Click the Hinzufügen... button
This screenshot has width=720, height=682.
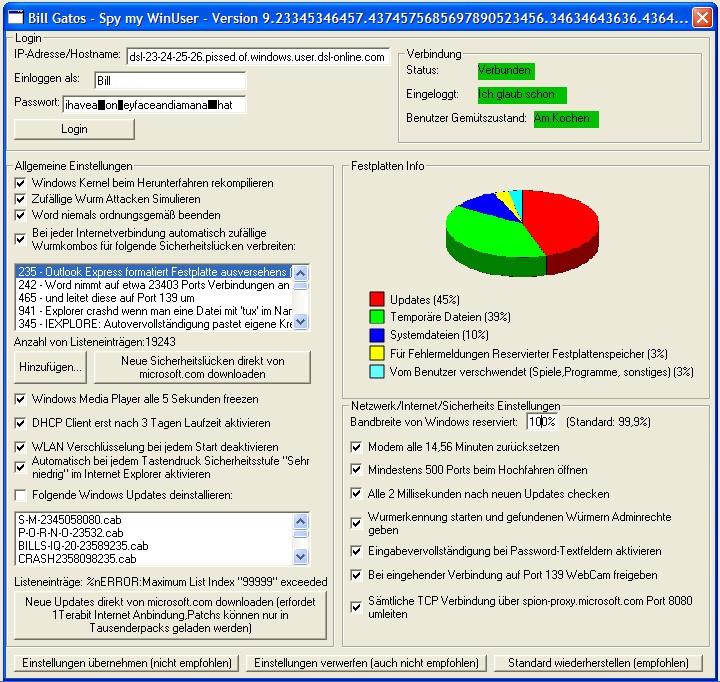(50, 367)
